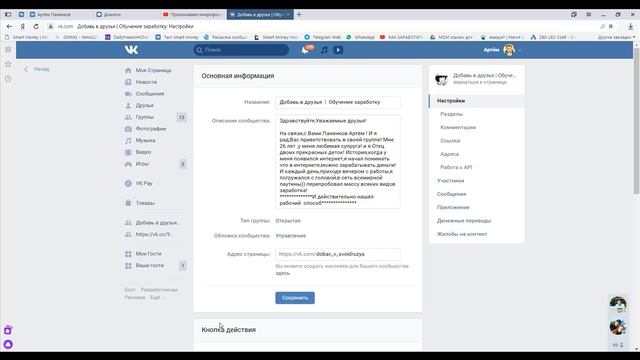
Task: Select Сообщения in right settings menu
Action: 451,194
